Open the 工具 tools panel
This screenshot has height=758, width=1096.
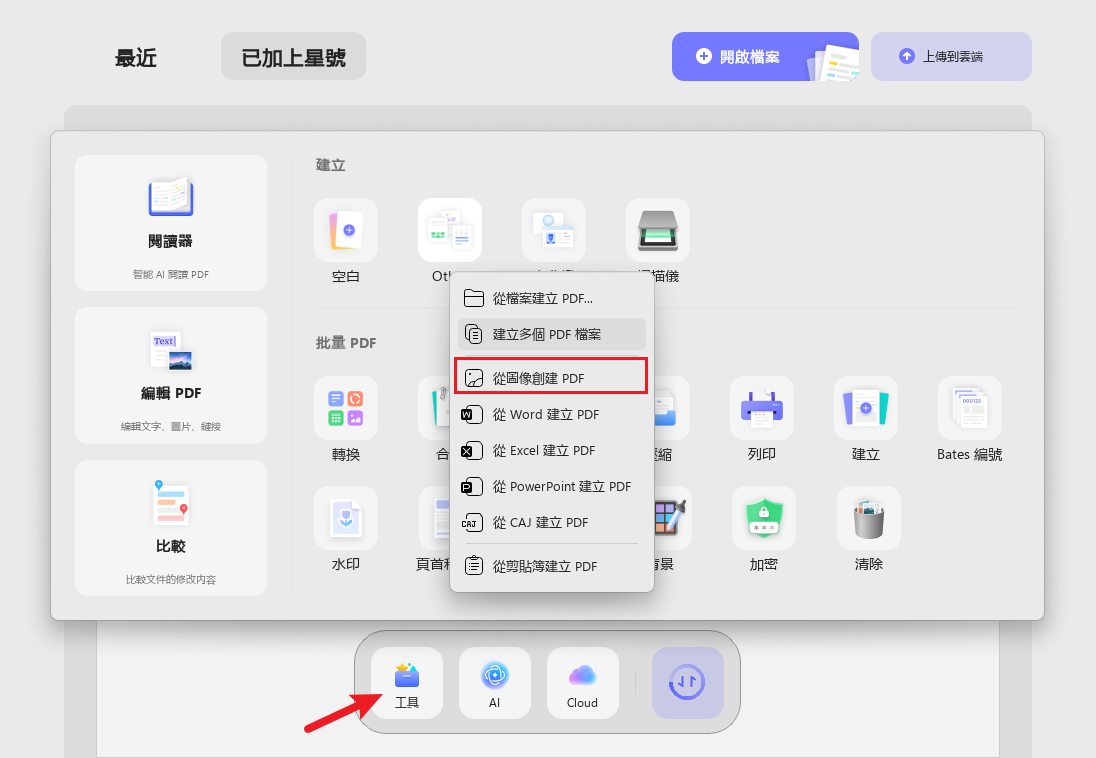407,682
